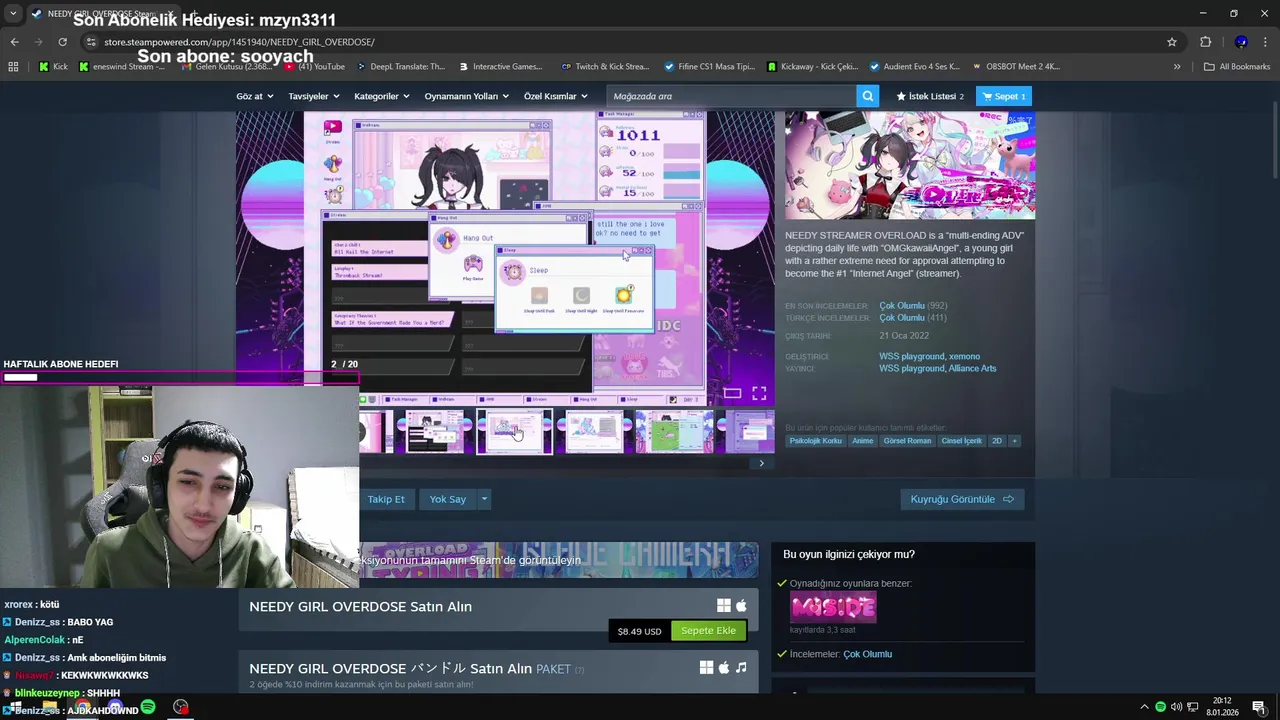Show hidden system tray icons chevron
1280x720 pixels.
[x=1144, y=707]
